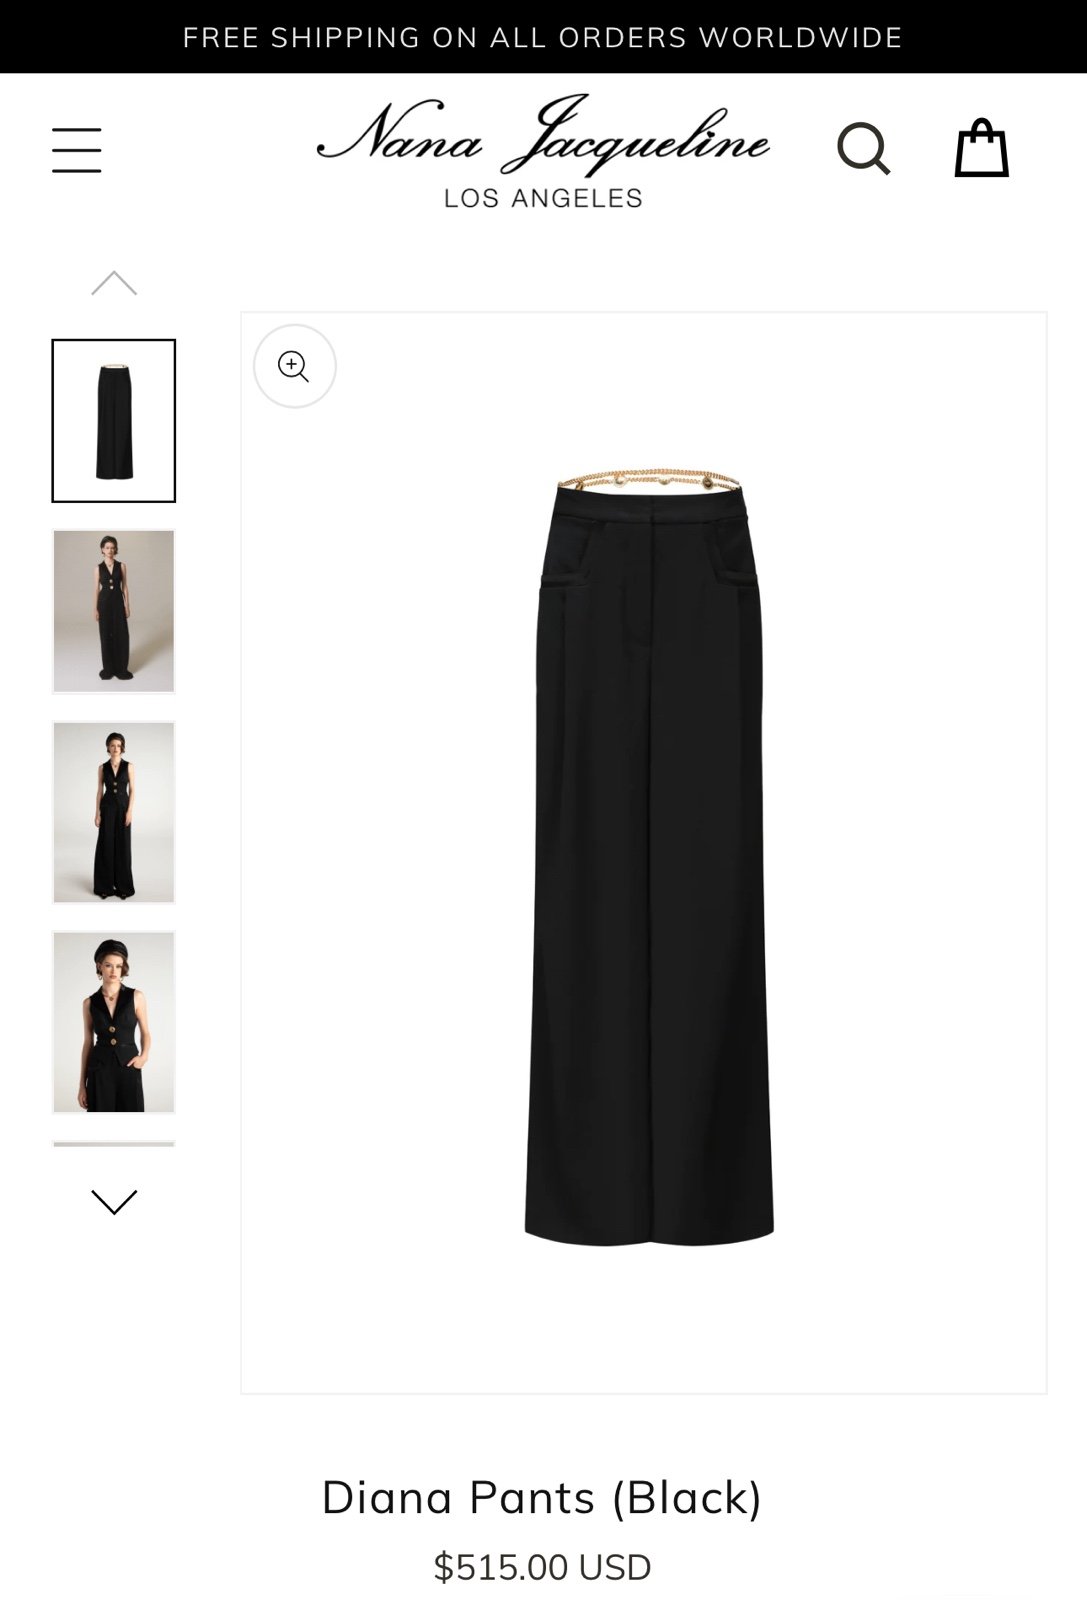
Task: Select the flat black pants thumbnail
Action: coord(114,421)
